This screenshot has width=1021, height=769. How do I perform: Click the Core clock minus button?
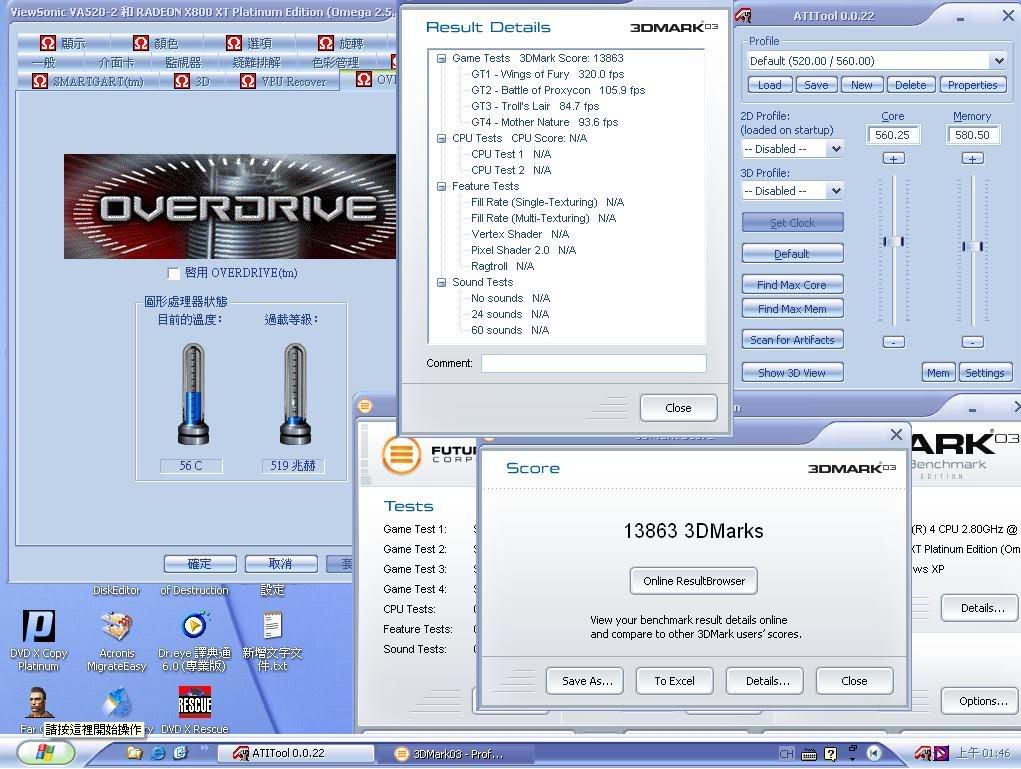(x=893, y=342)
